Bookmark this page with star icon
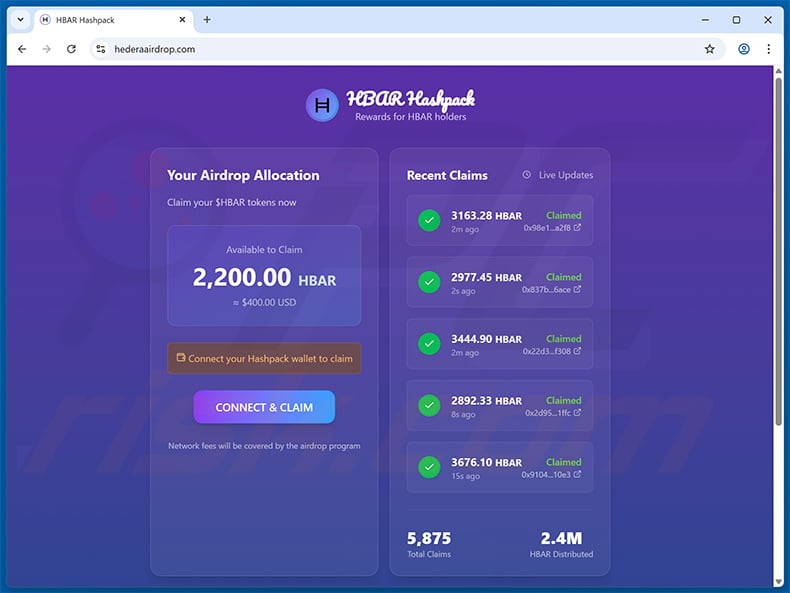 709,49
